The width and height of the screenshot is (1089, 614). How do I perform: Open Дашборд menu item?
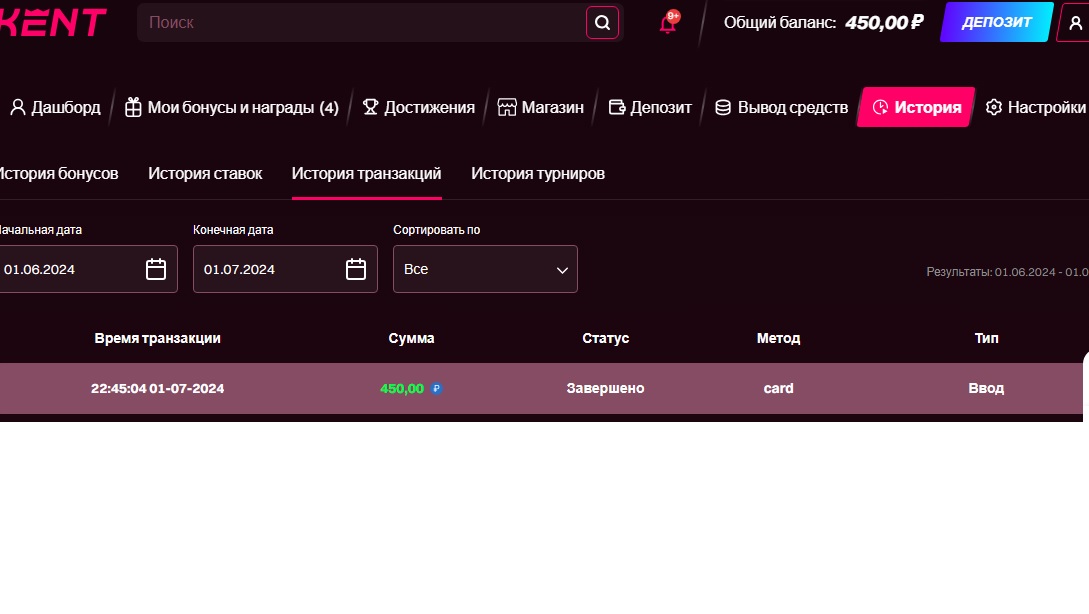coord(55,107)
